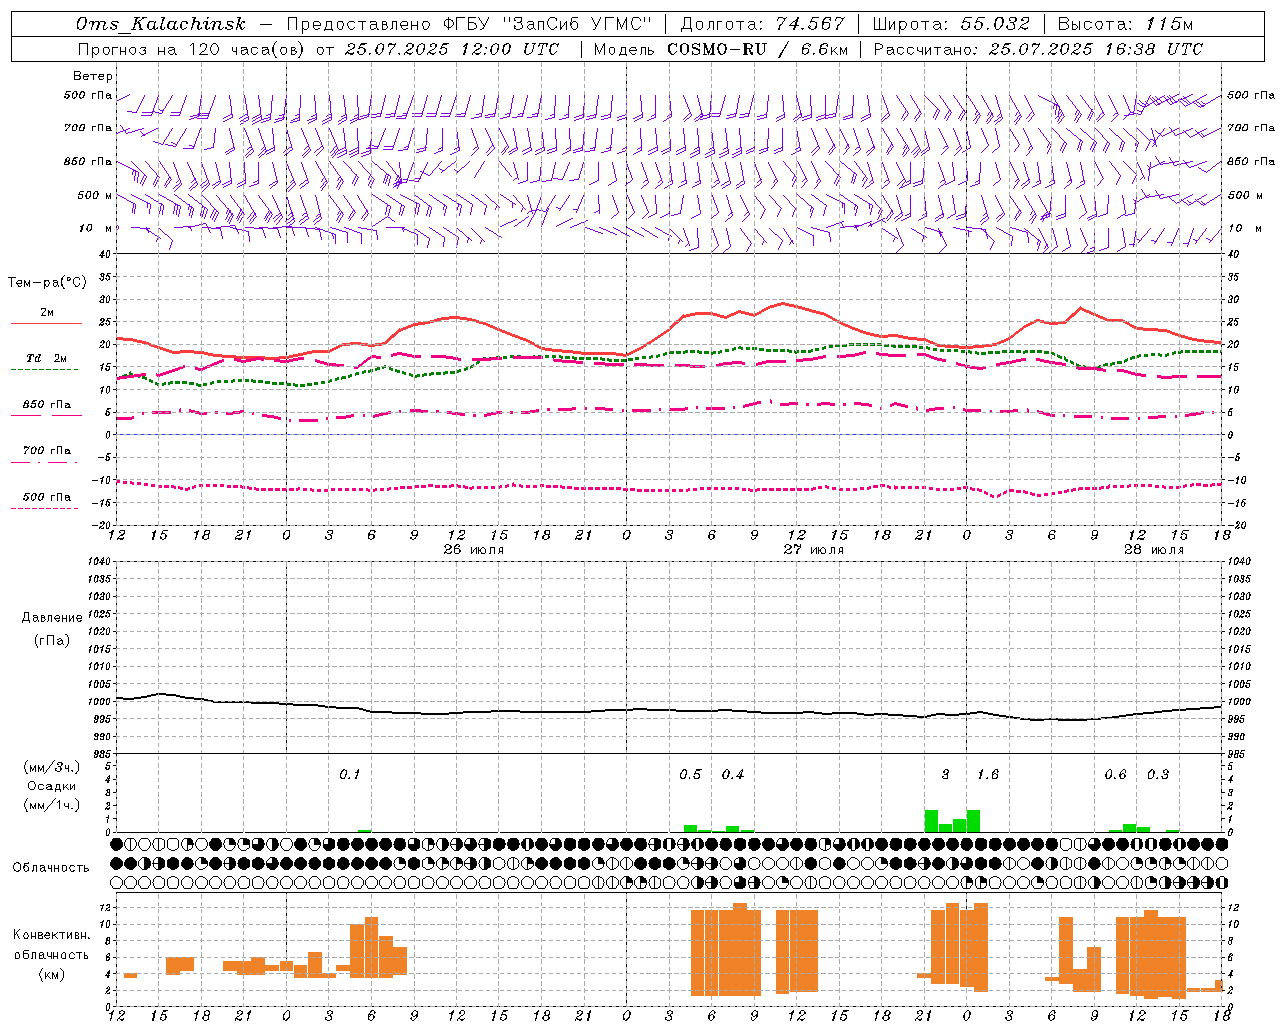Click the Широта: 55.032 value

coord(951,24)
